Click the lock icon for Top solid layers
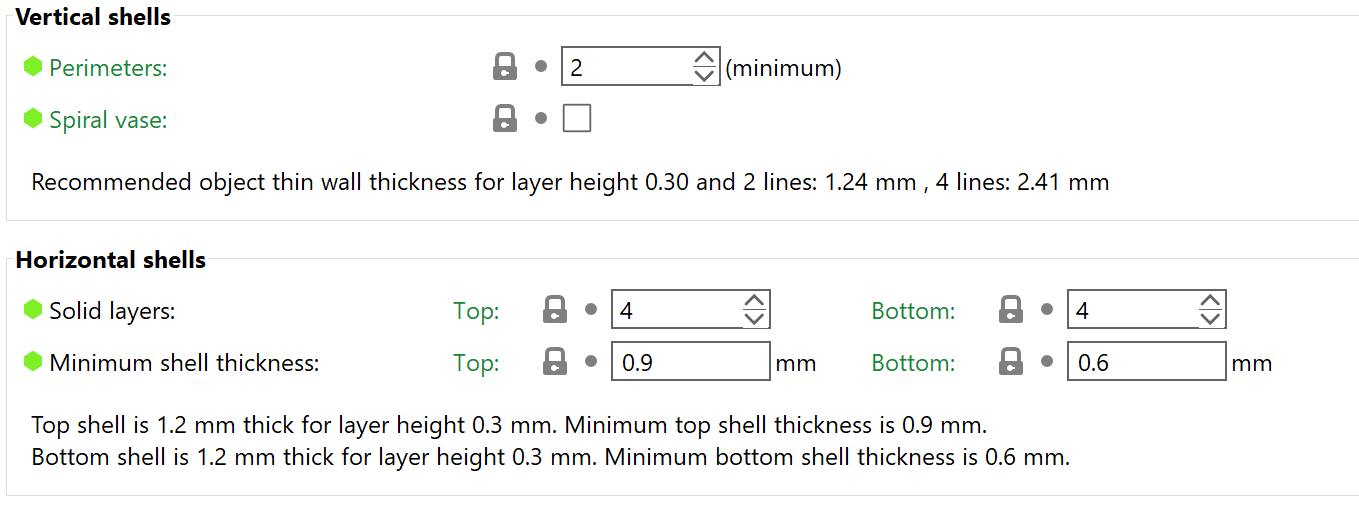Image resolution: width=1359 pixels, height=510 pixels. click(x=555, y=310)
